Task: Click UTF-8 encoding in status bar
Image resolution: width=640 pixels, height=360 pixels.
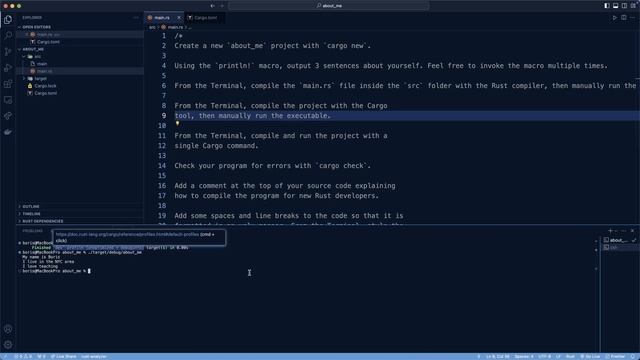Action: (x=544, y=356)
